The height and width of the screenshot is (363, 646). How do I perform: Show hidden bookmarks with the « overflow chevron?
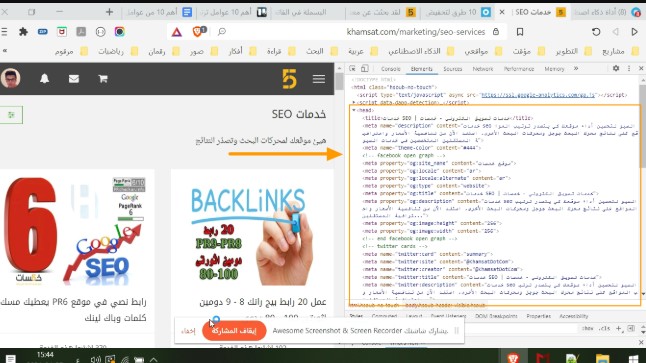(x=5, y=51)
